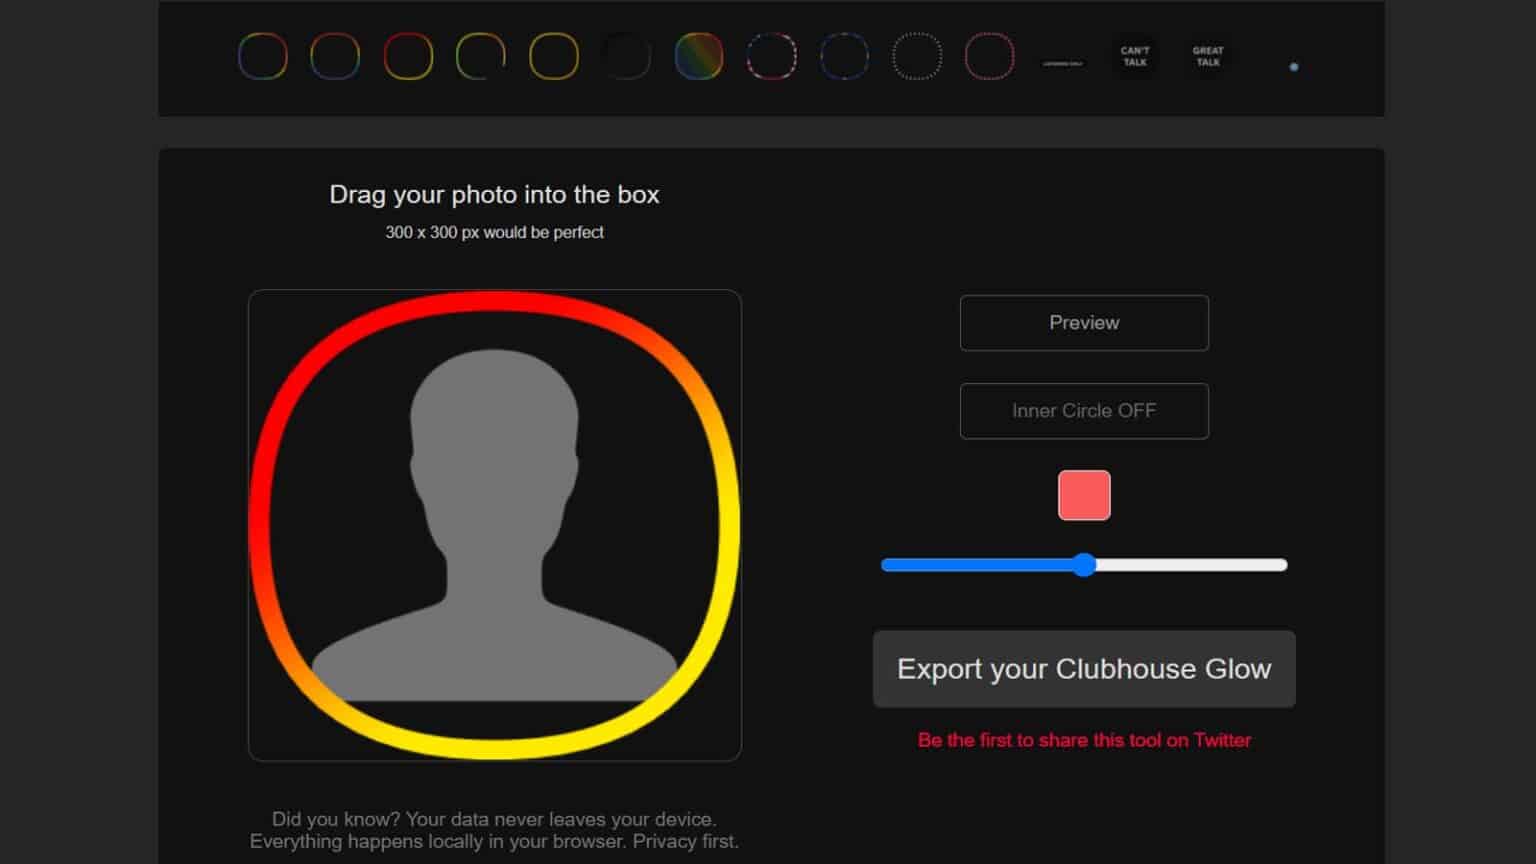Toggle the Inner Circle setting on

click(x=1084, y=411)
